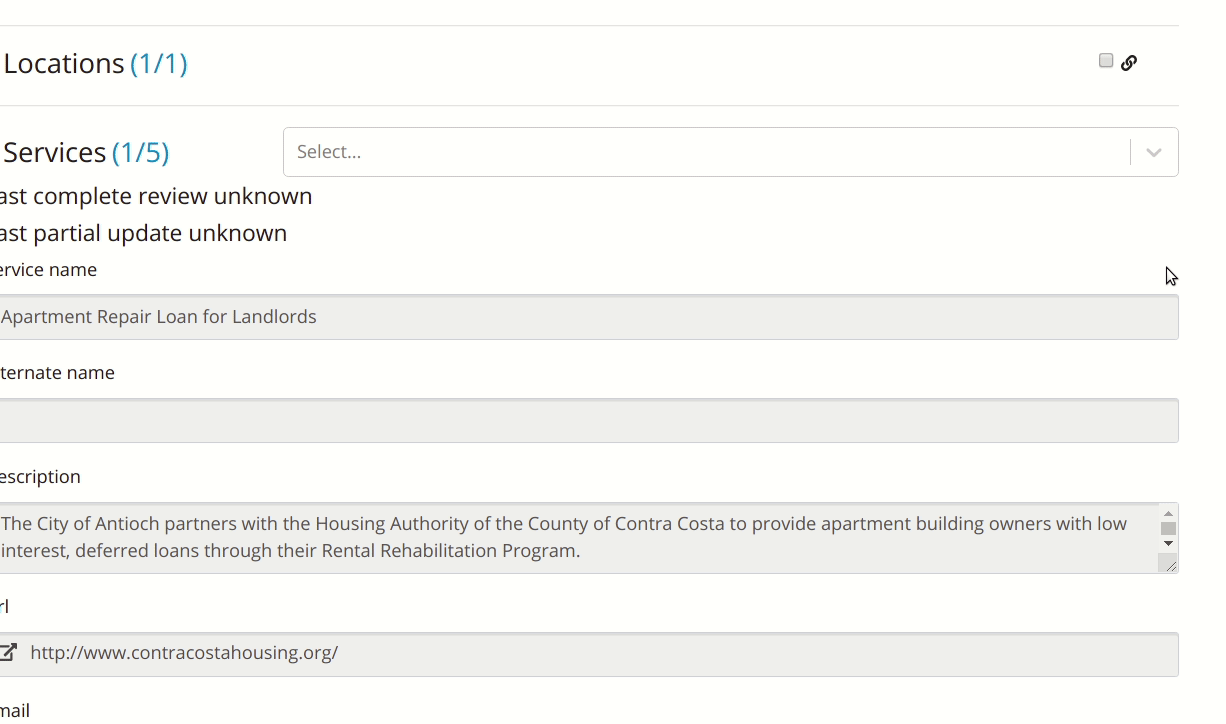Open the (1/1) link next to Locations
The image size is (1226, 724).
[159, 63]
